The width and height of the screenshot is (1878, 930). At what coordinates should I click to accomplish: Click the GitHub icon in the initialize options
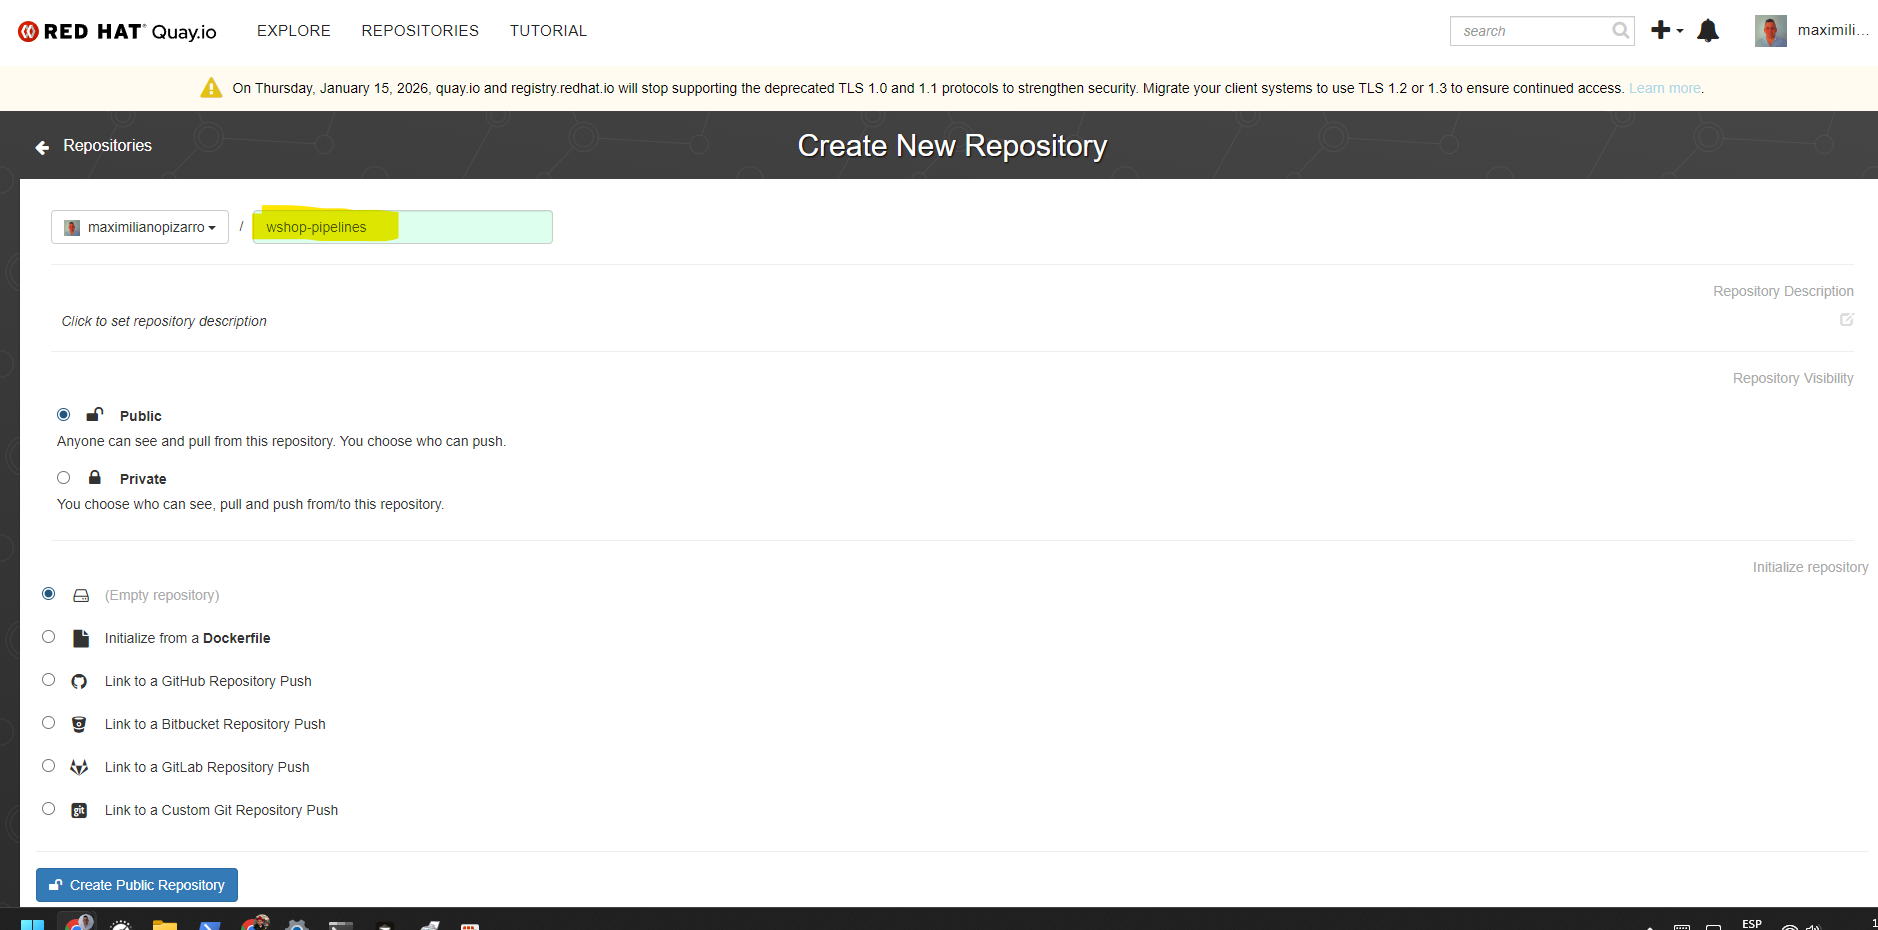pyautogui.click(x=79, y=681)
